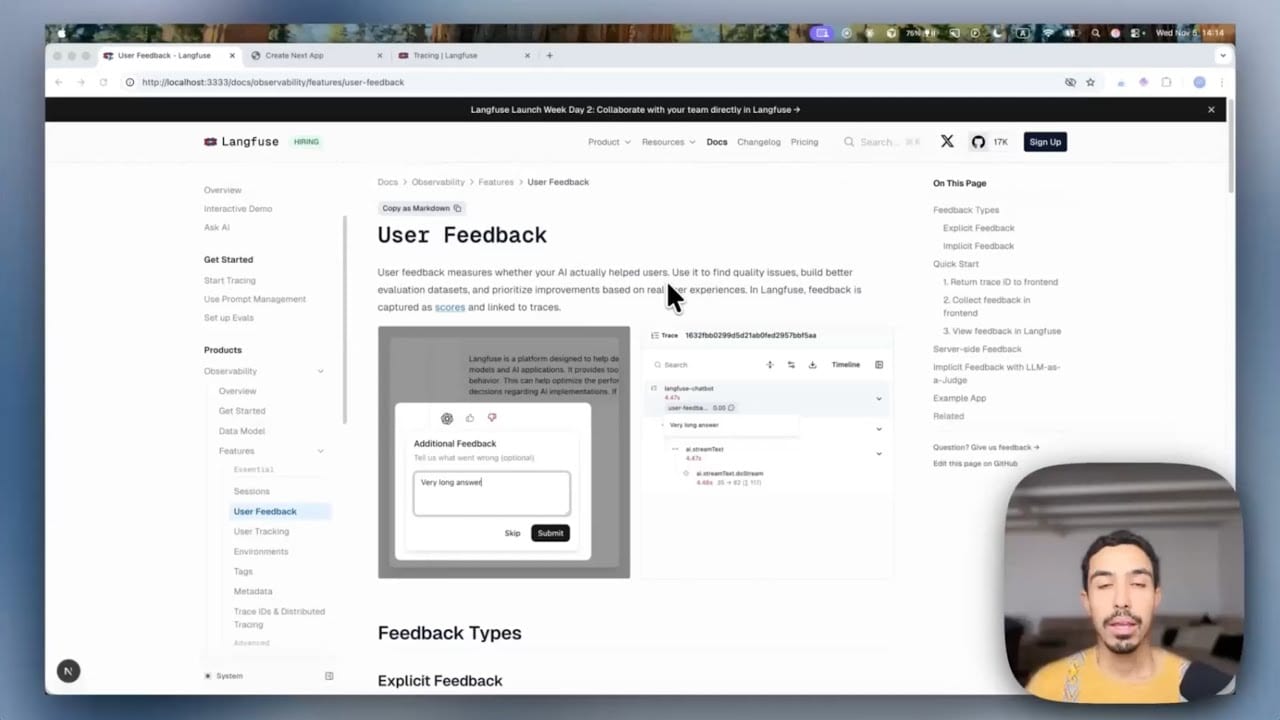Collapse the Observability sidebar section chevron
The width and height of the screenshot is (1280, 720).
point(321,371)
